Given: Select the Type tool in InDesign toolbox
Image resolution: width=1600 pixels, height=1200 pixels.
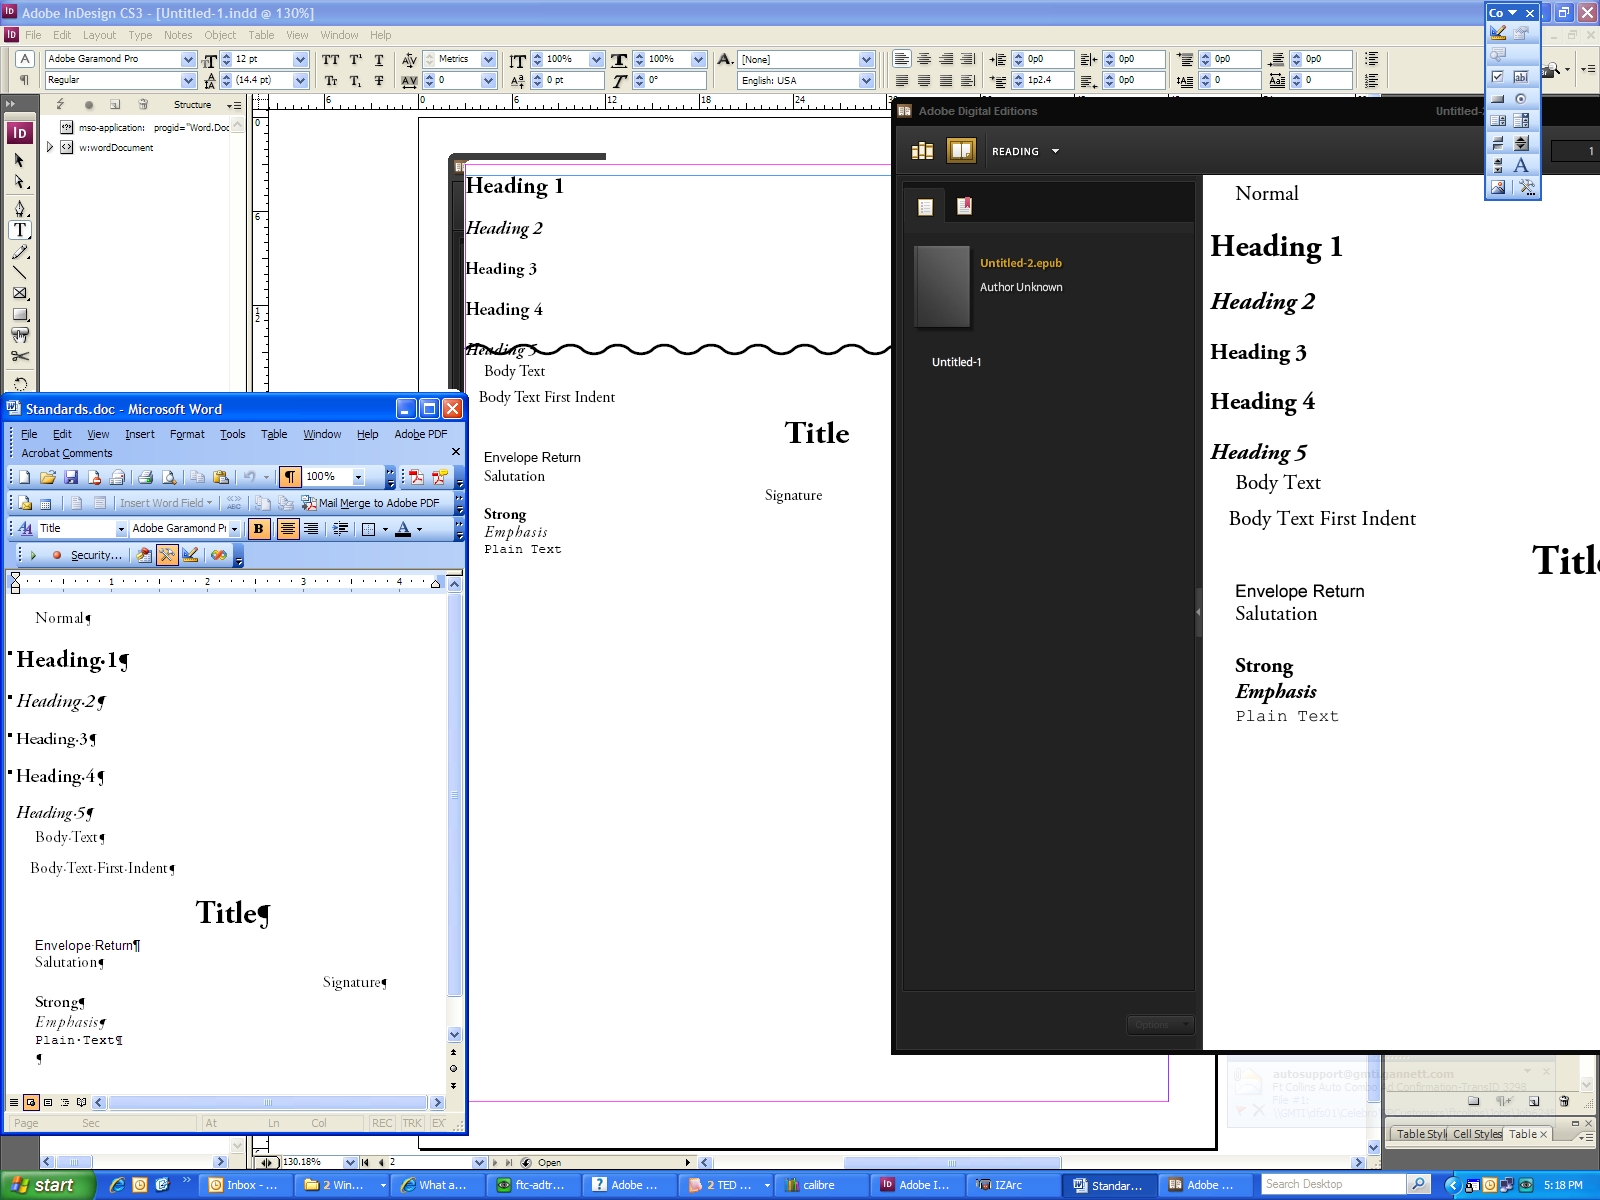Looking at the screenshot, I should pos(20,230).
